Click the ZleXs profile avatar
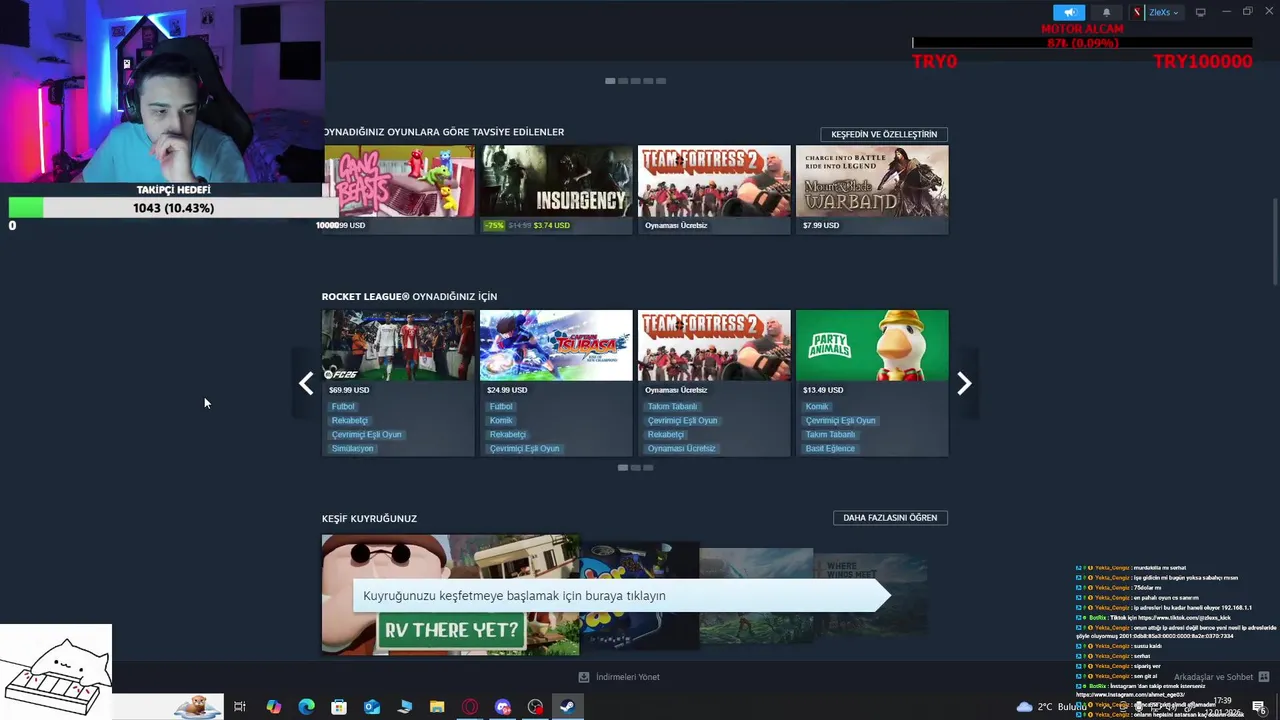This screenshot has width=1280, height=720. [1138, 12]
